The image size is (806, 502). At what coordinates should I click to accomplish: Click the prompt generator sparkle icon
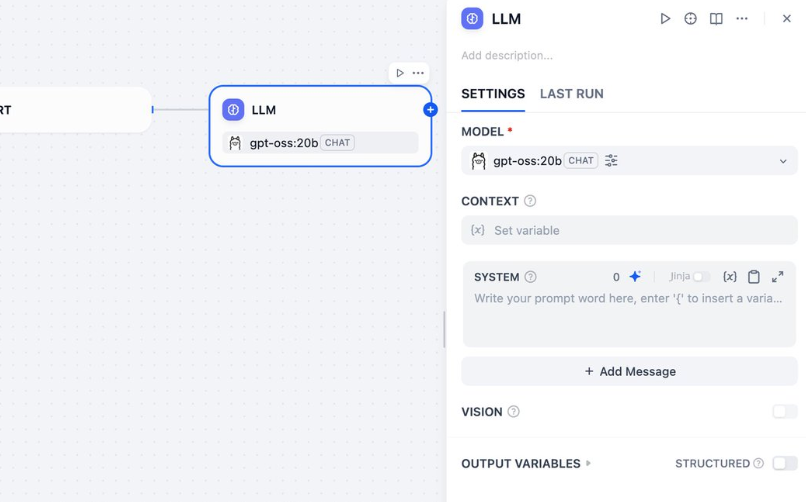point(635,277)
